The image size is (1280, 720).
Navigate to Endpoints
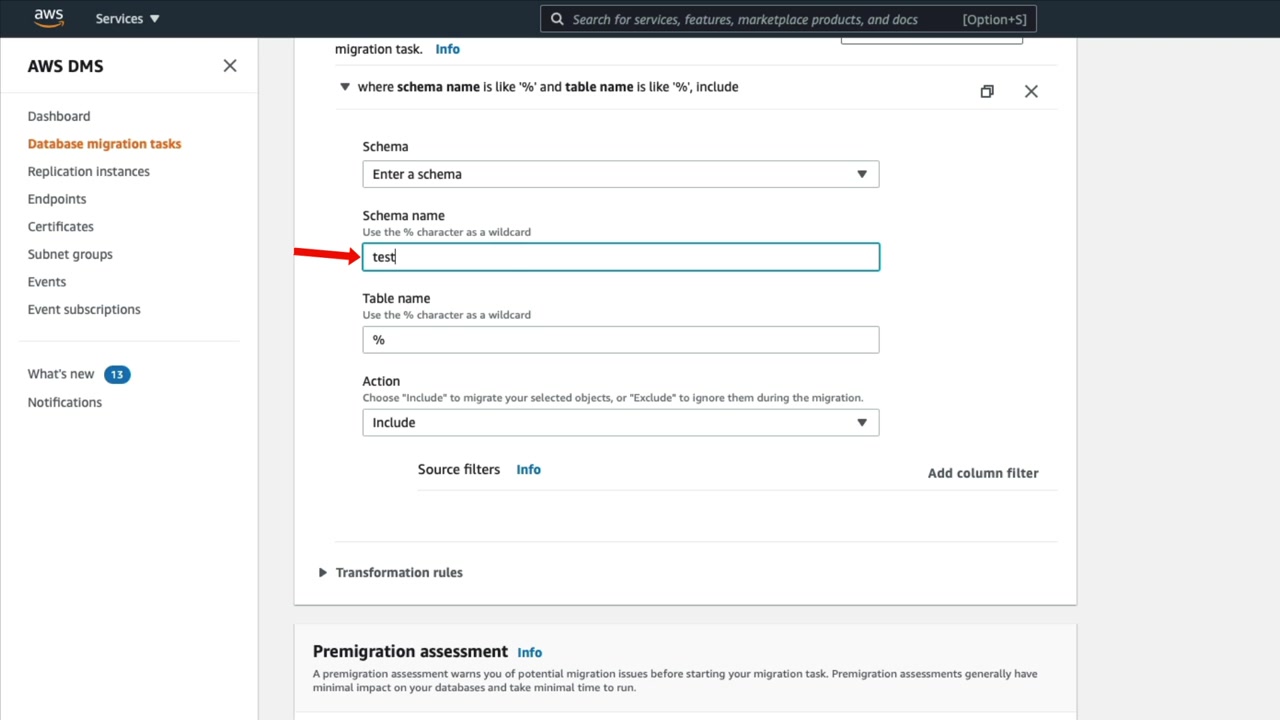pos(57,199)
